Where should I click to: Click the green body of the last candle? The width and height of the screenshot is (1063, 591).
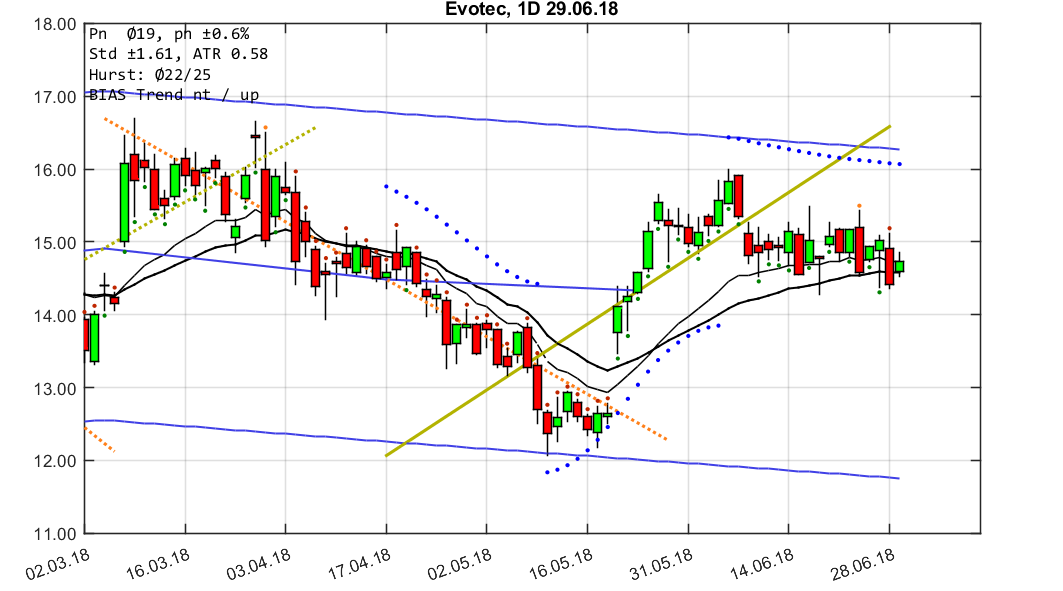pos(898,265)
